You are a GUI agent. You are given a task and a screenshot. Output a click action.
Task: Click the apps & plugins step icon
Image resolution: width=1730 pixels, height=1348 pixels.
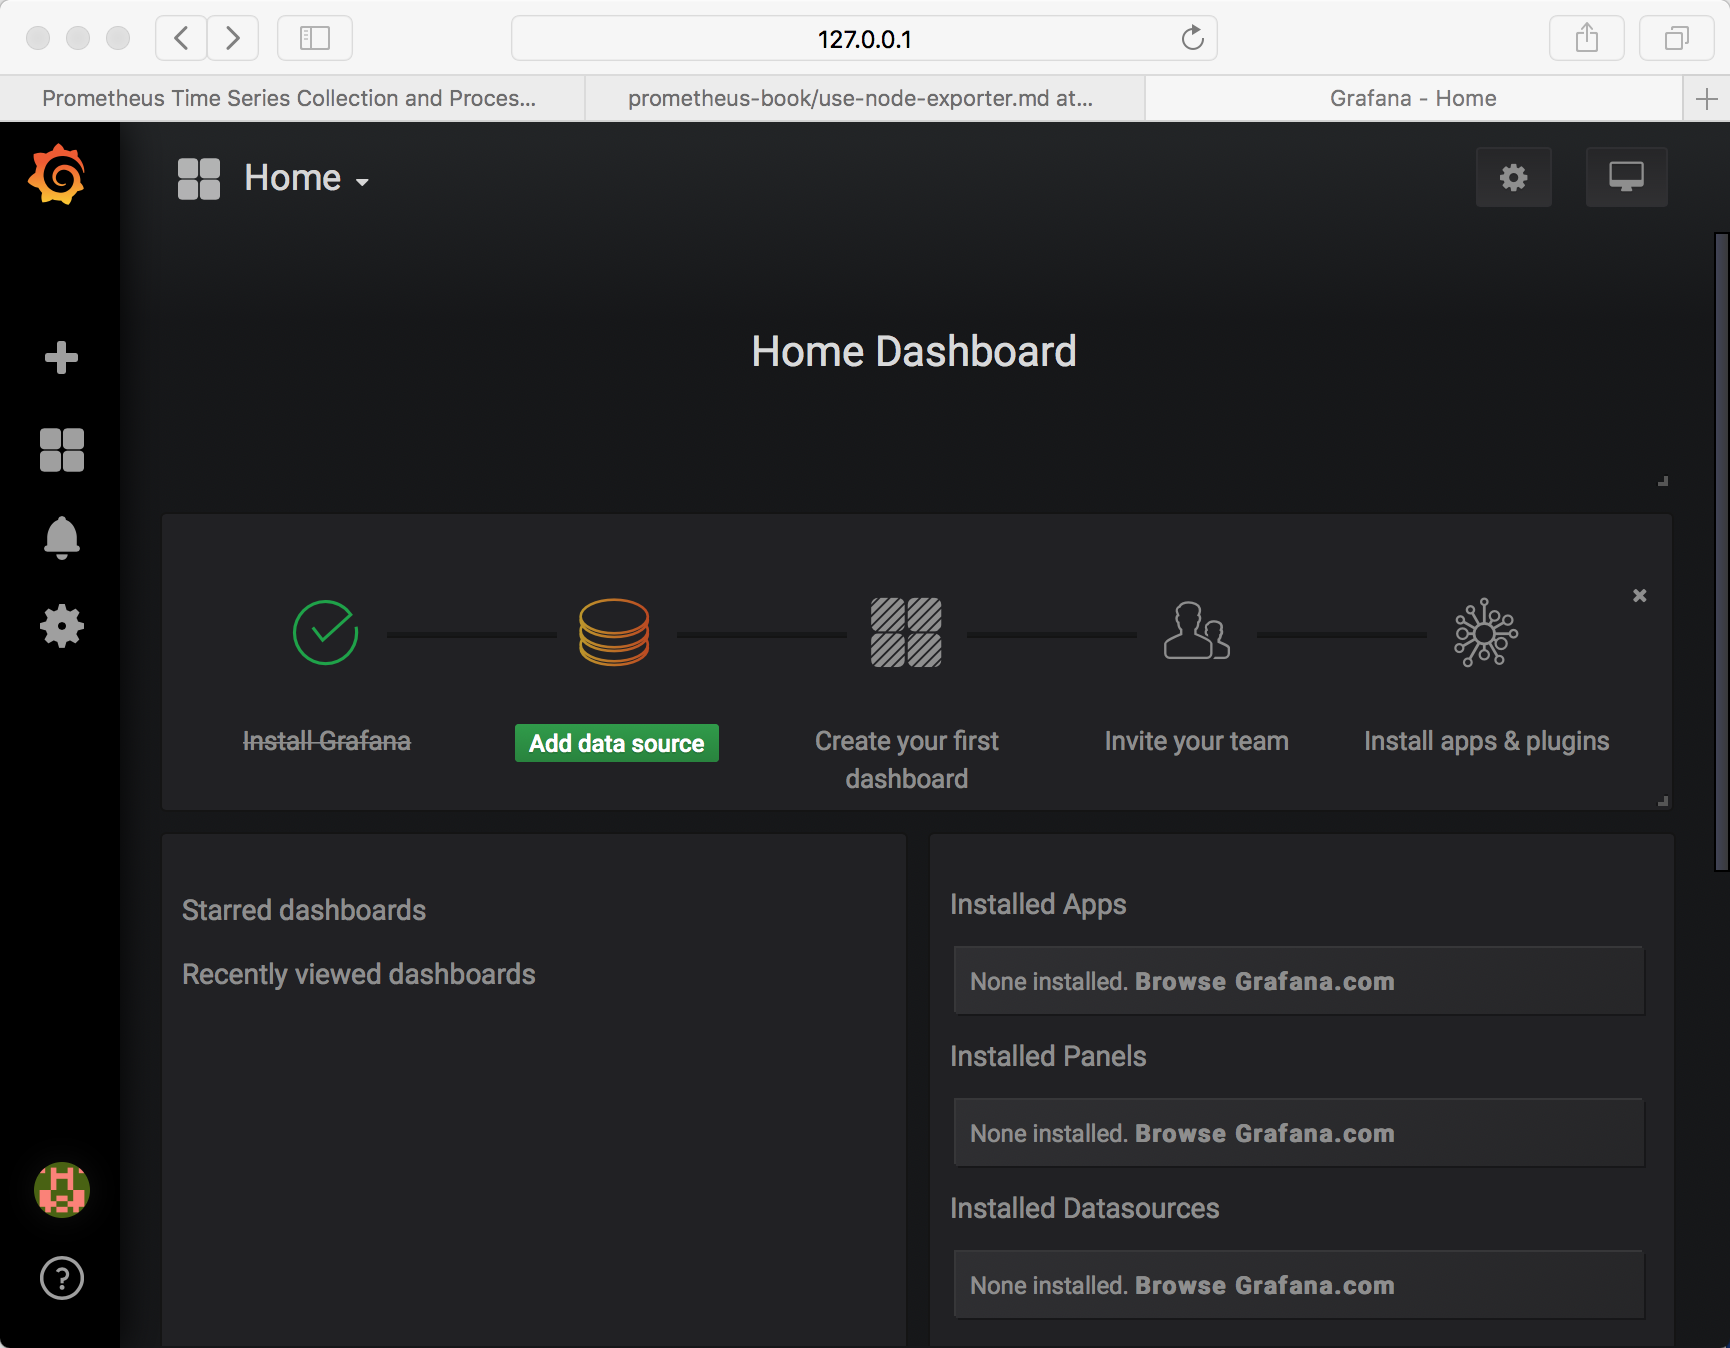pos(1486,632)
